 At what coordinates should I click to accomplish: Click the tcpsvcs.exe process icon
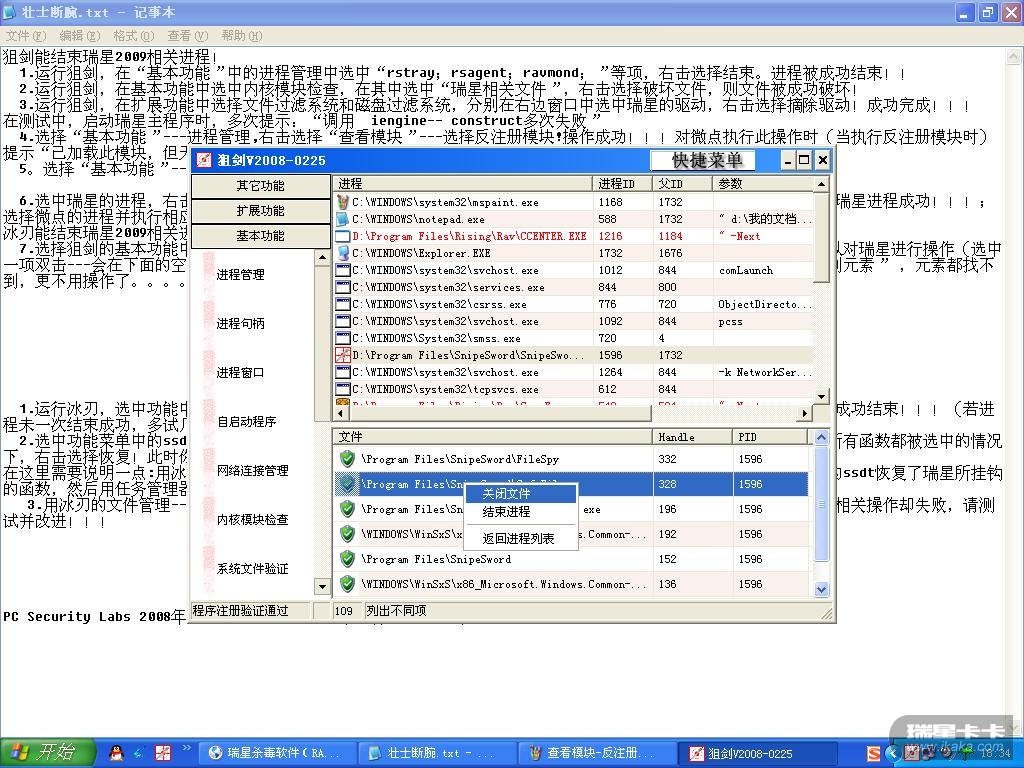tap(343, 389)
